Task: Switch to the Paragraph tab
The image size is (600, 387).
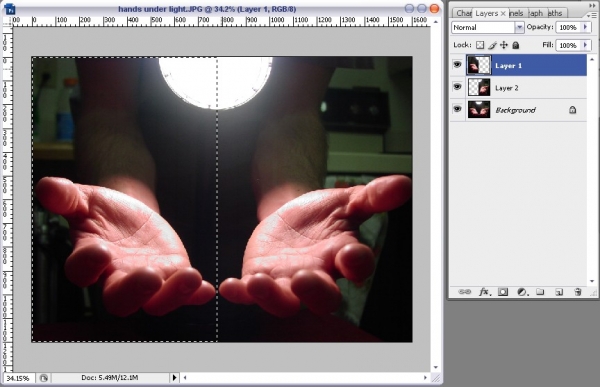Action: (536, 13)
